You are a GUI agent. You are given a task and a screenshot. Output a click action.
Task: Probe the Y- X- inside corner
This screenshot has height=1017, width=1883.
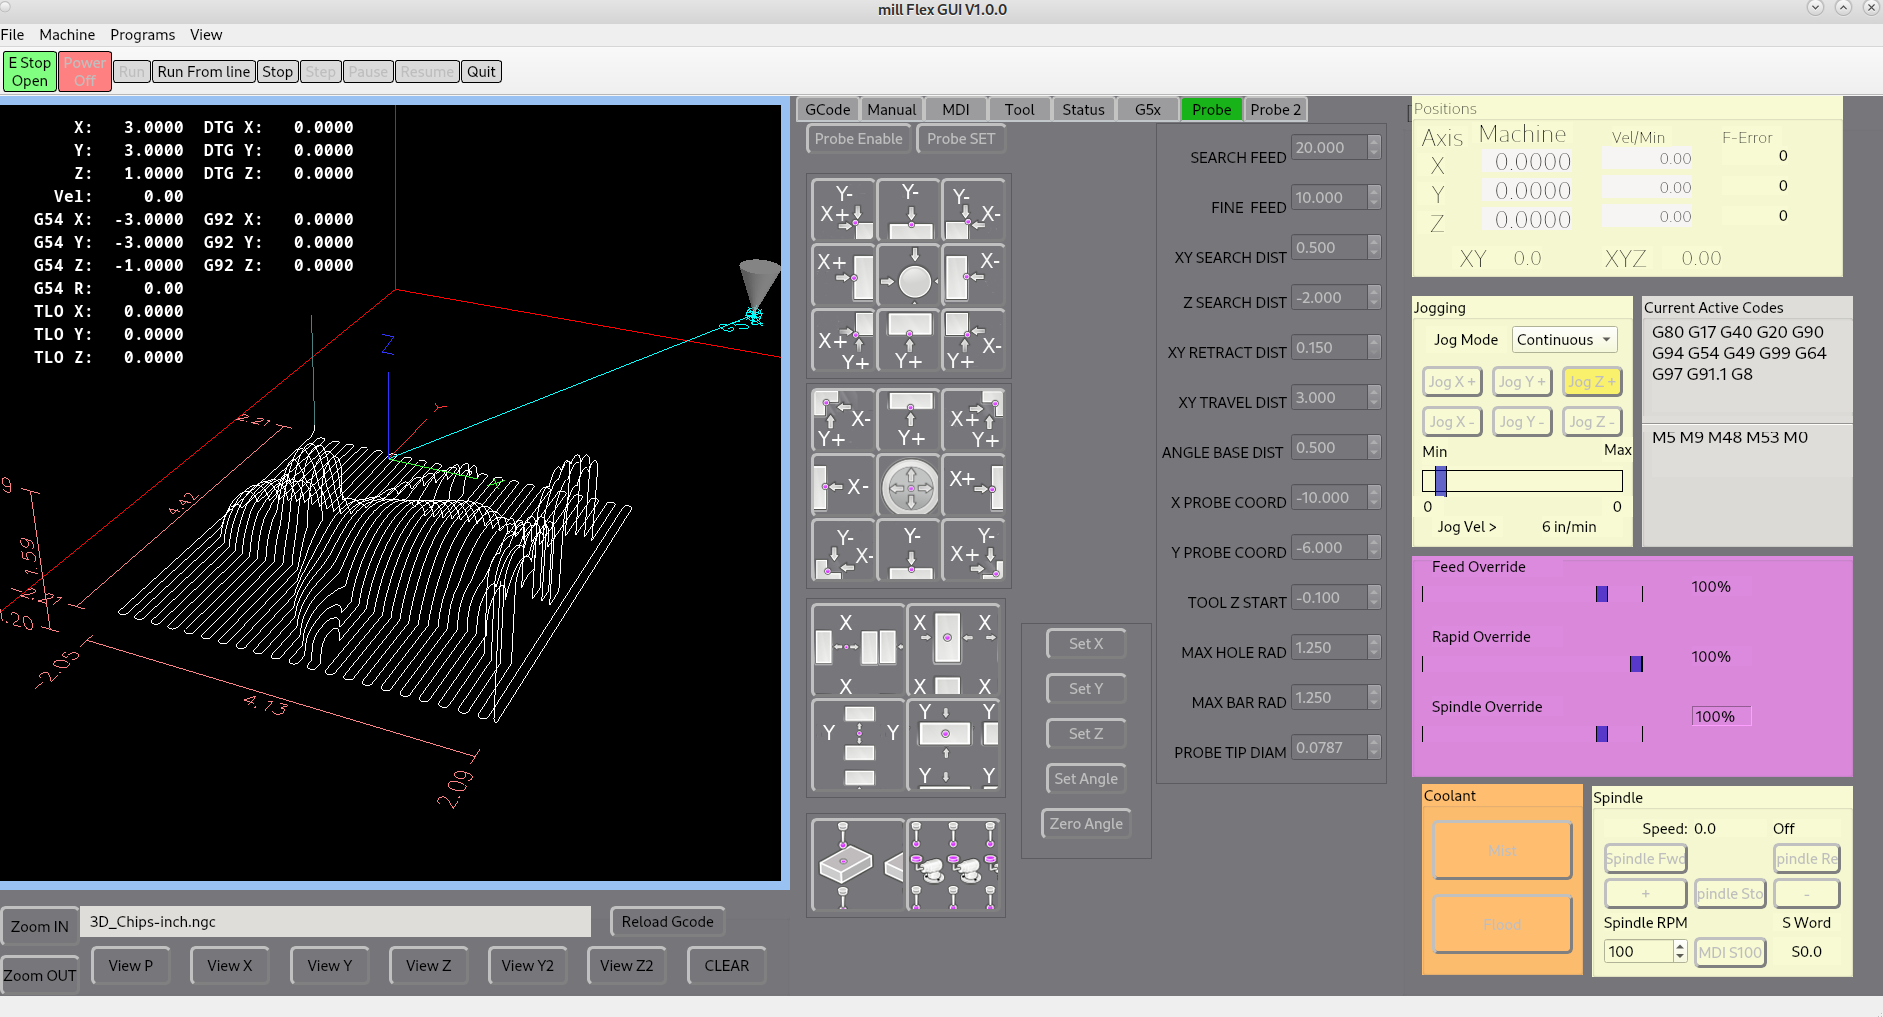pyautogui.click(x=843, y=550)
